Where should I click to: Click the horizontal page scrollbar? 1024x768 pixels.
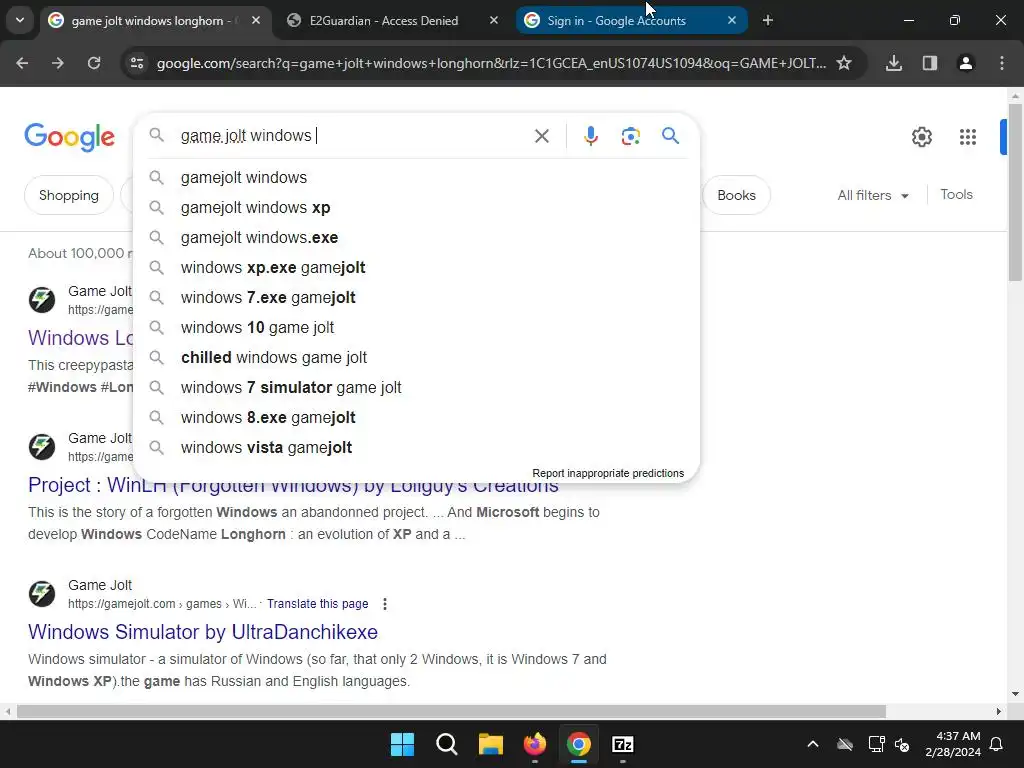tap(451, 711)
